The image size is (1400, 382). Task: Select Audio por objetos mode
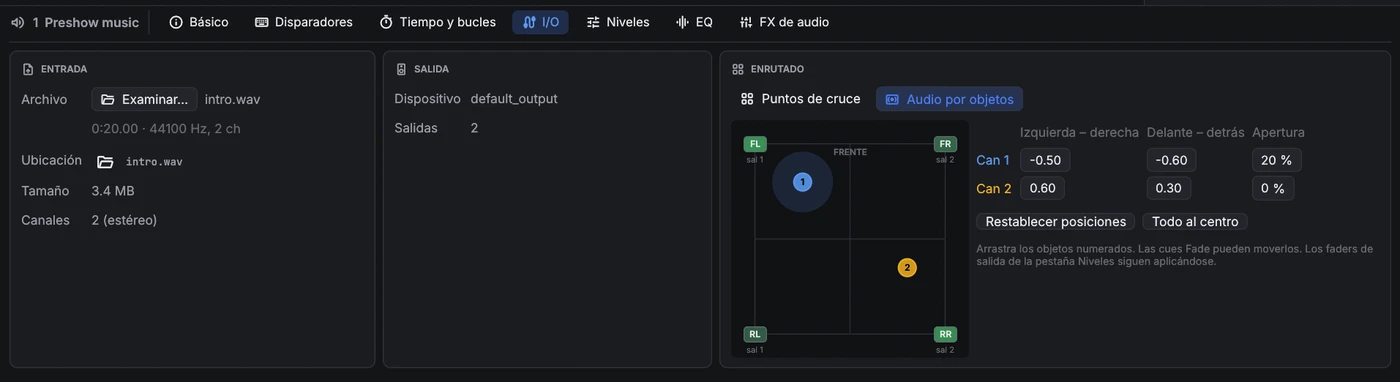click(949, 99)
